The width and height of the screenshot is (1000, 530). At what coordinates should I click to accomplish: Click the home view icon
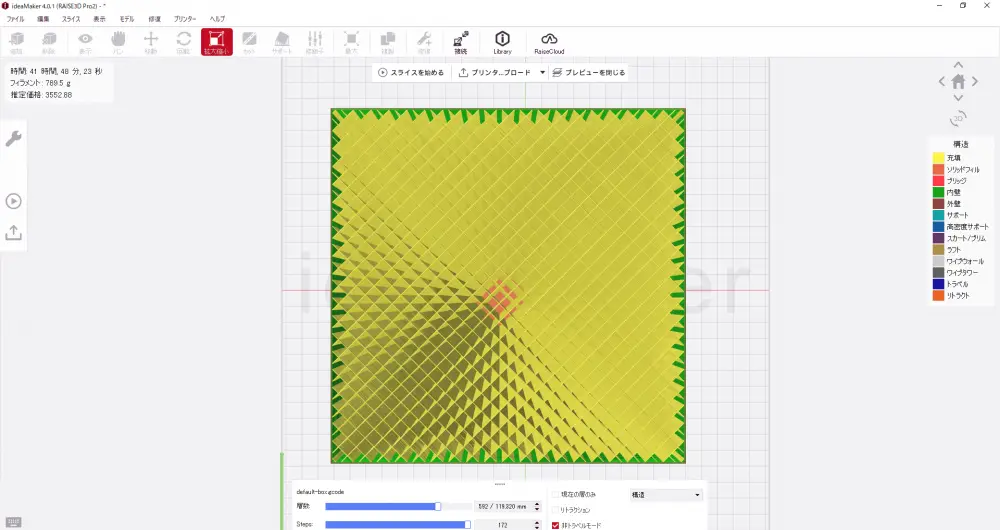click(958, 81)
